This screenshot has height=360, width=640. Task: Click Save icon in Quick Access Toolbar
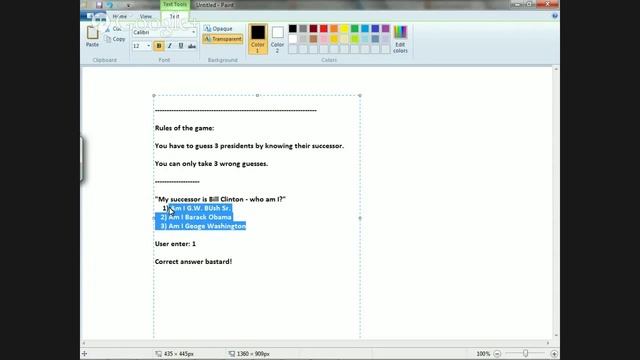point(99,5)
